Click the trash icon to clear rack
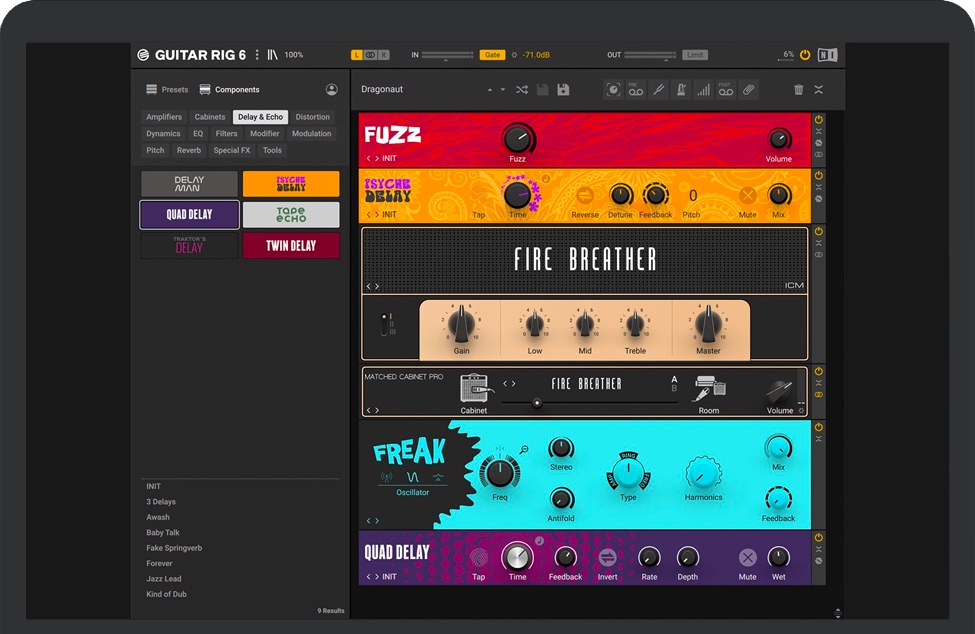The width and height of the screenshot is (975, 634). click(x=798, y=90)
